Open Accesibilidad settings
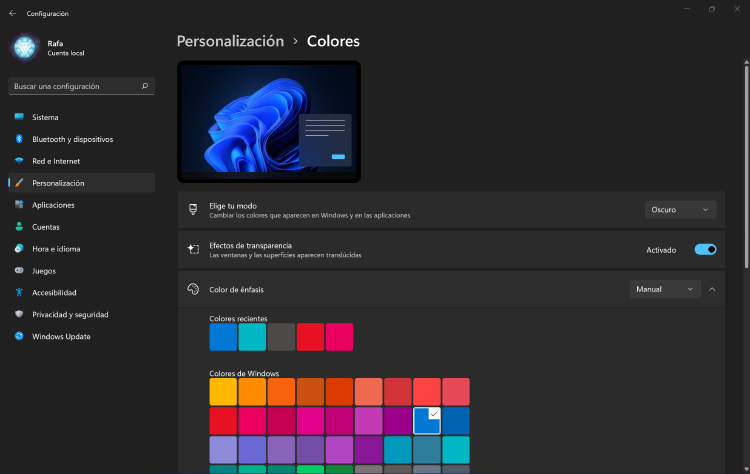Screen dimensions: 750x474 [x=82, y=292]
